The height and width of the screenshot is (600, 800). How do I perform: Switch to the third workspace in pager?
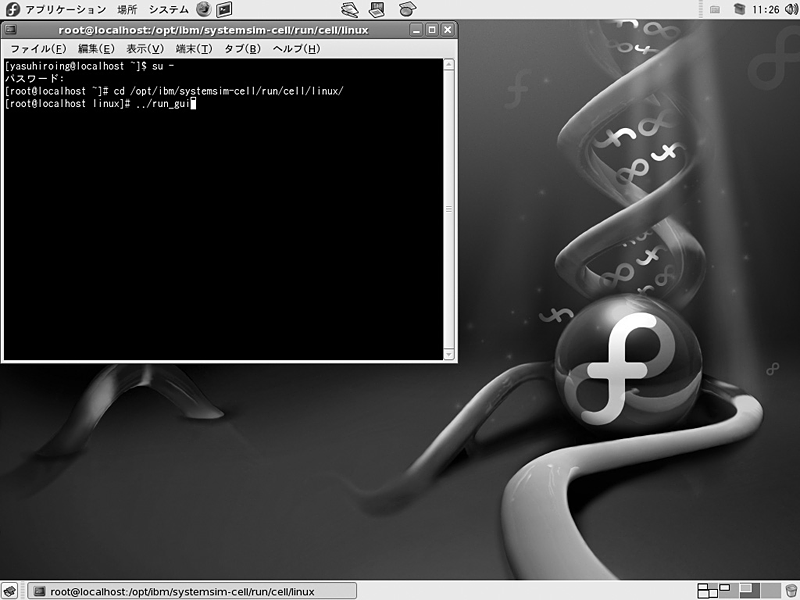coord(749,591)
